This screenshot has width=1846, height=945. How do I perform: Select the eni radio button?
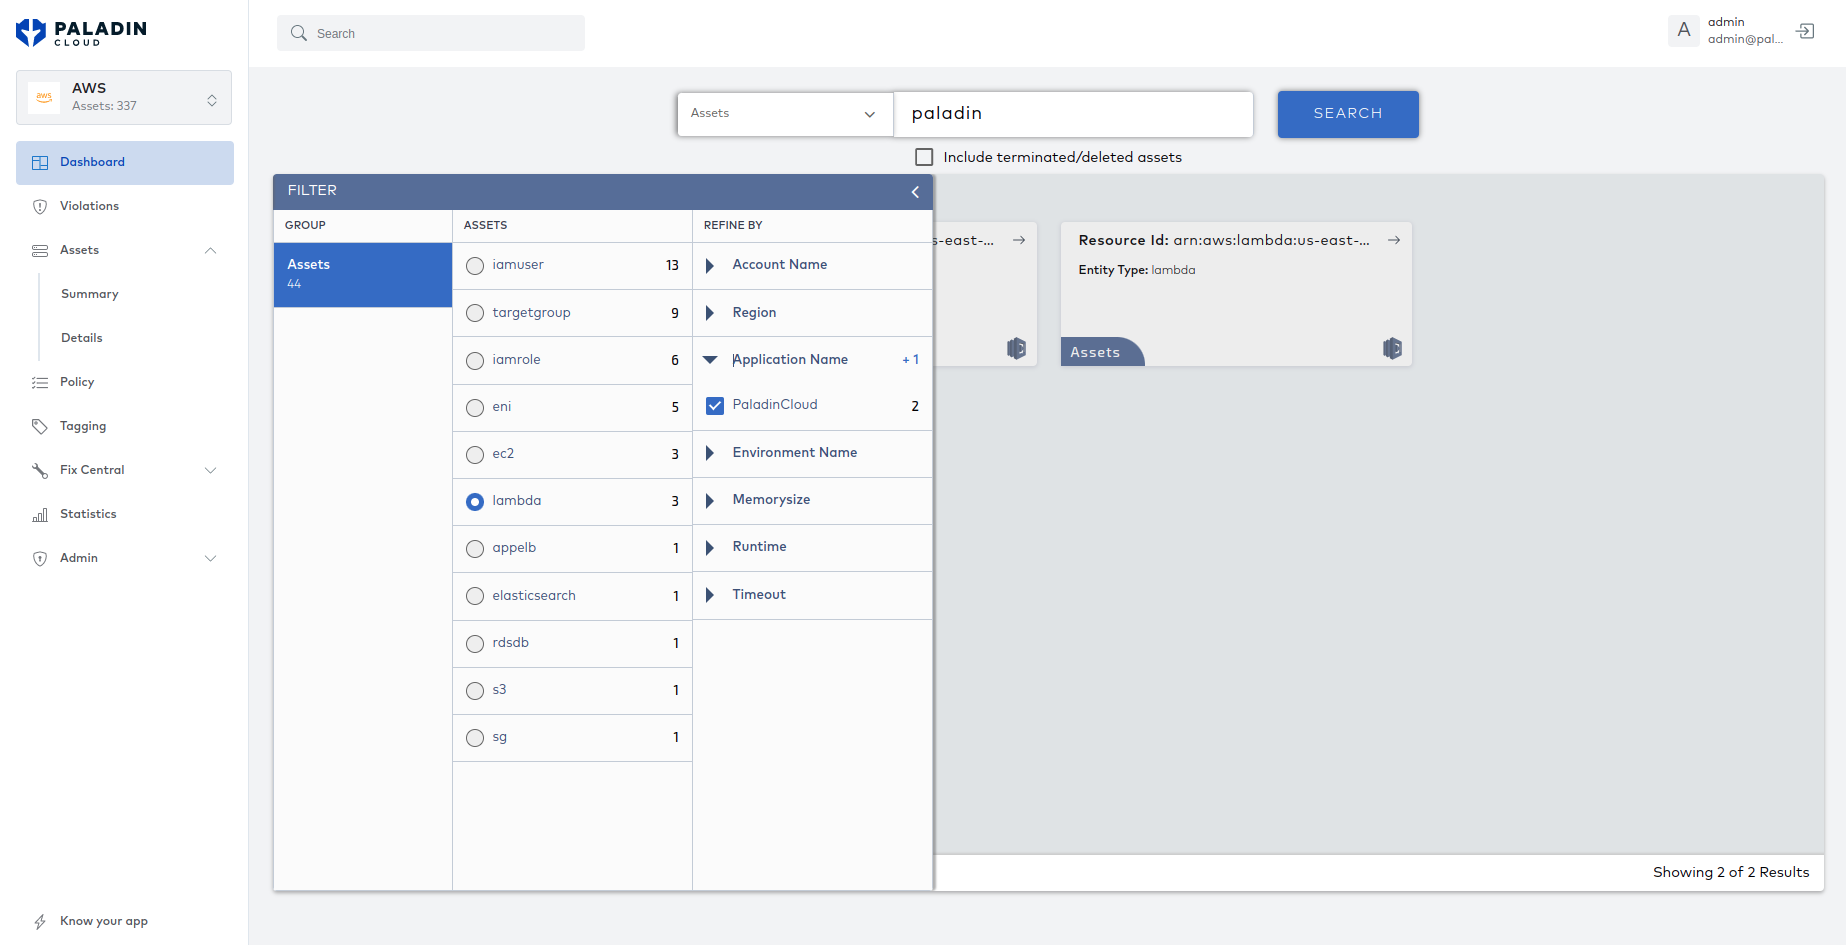coord(475,407)
